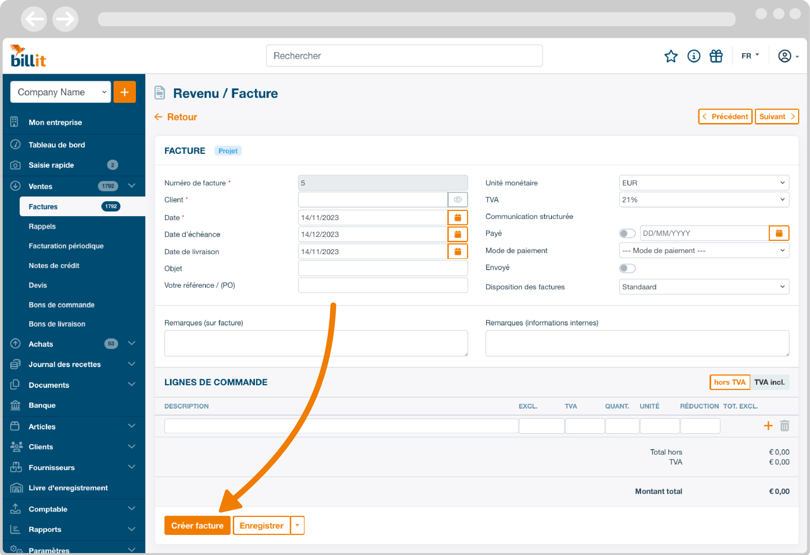
Task: Delete order line with trash icon
Action: pyautogui.click(x=785, y=426)
